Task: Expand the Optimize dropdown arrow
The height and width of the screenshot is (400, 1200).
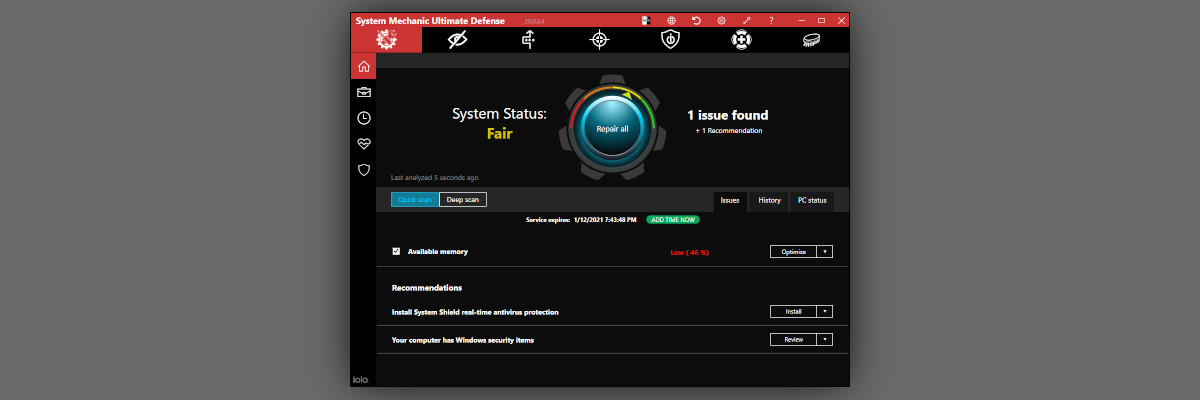Action: pyautogui.click(x=825, y=252)
